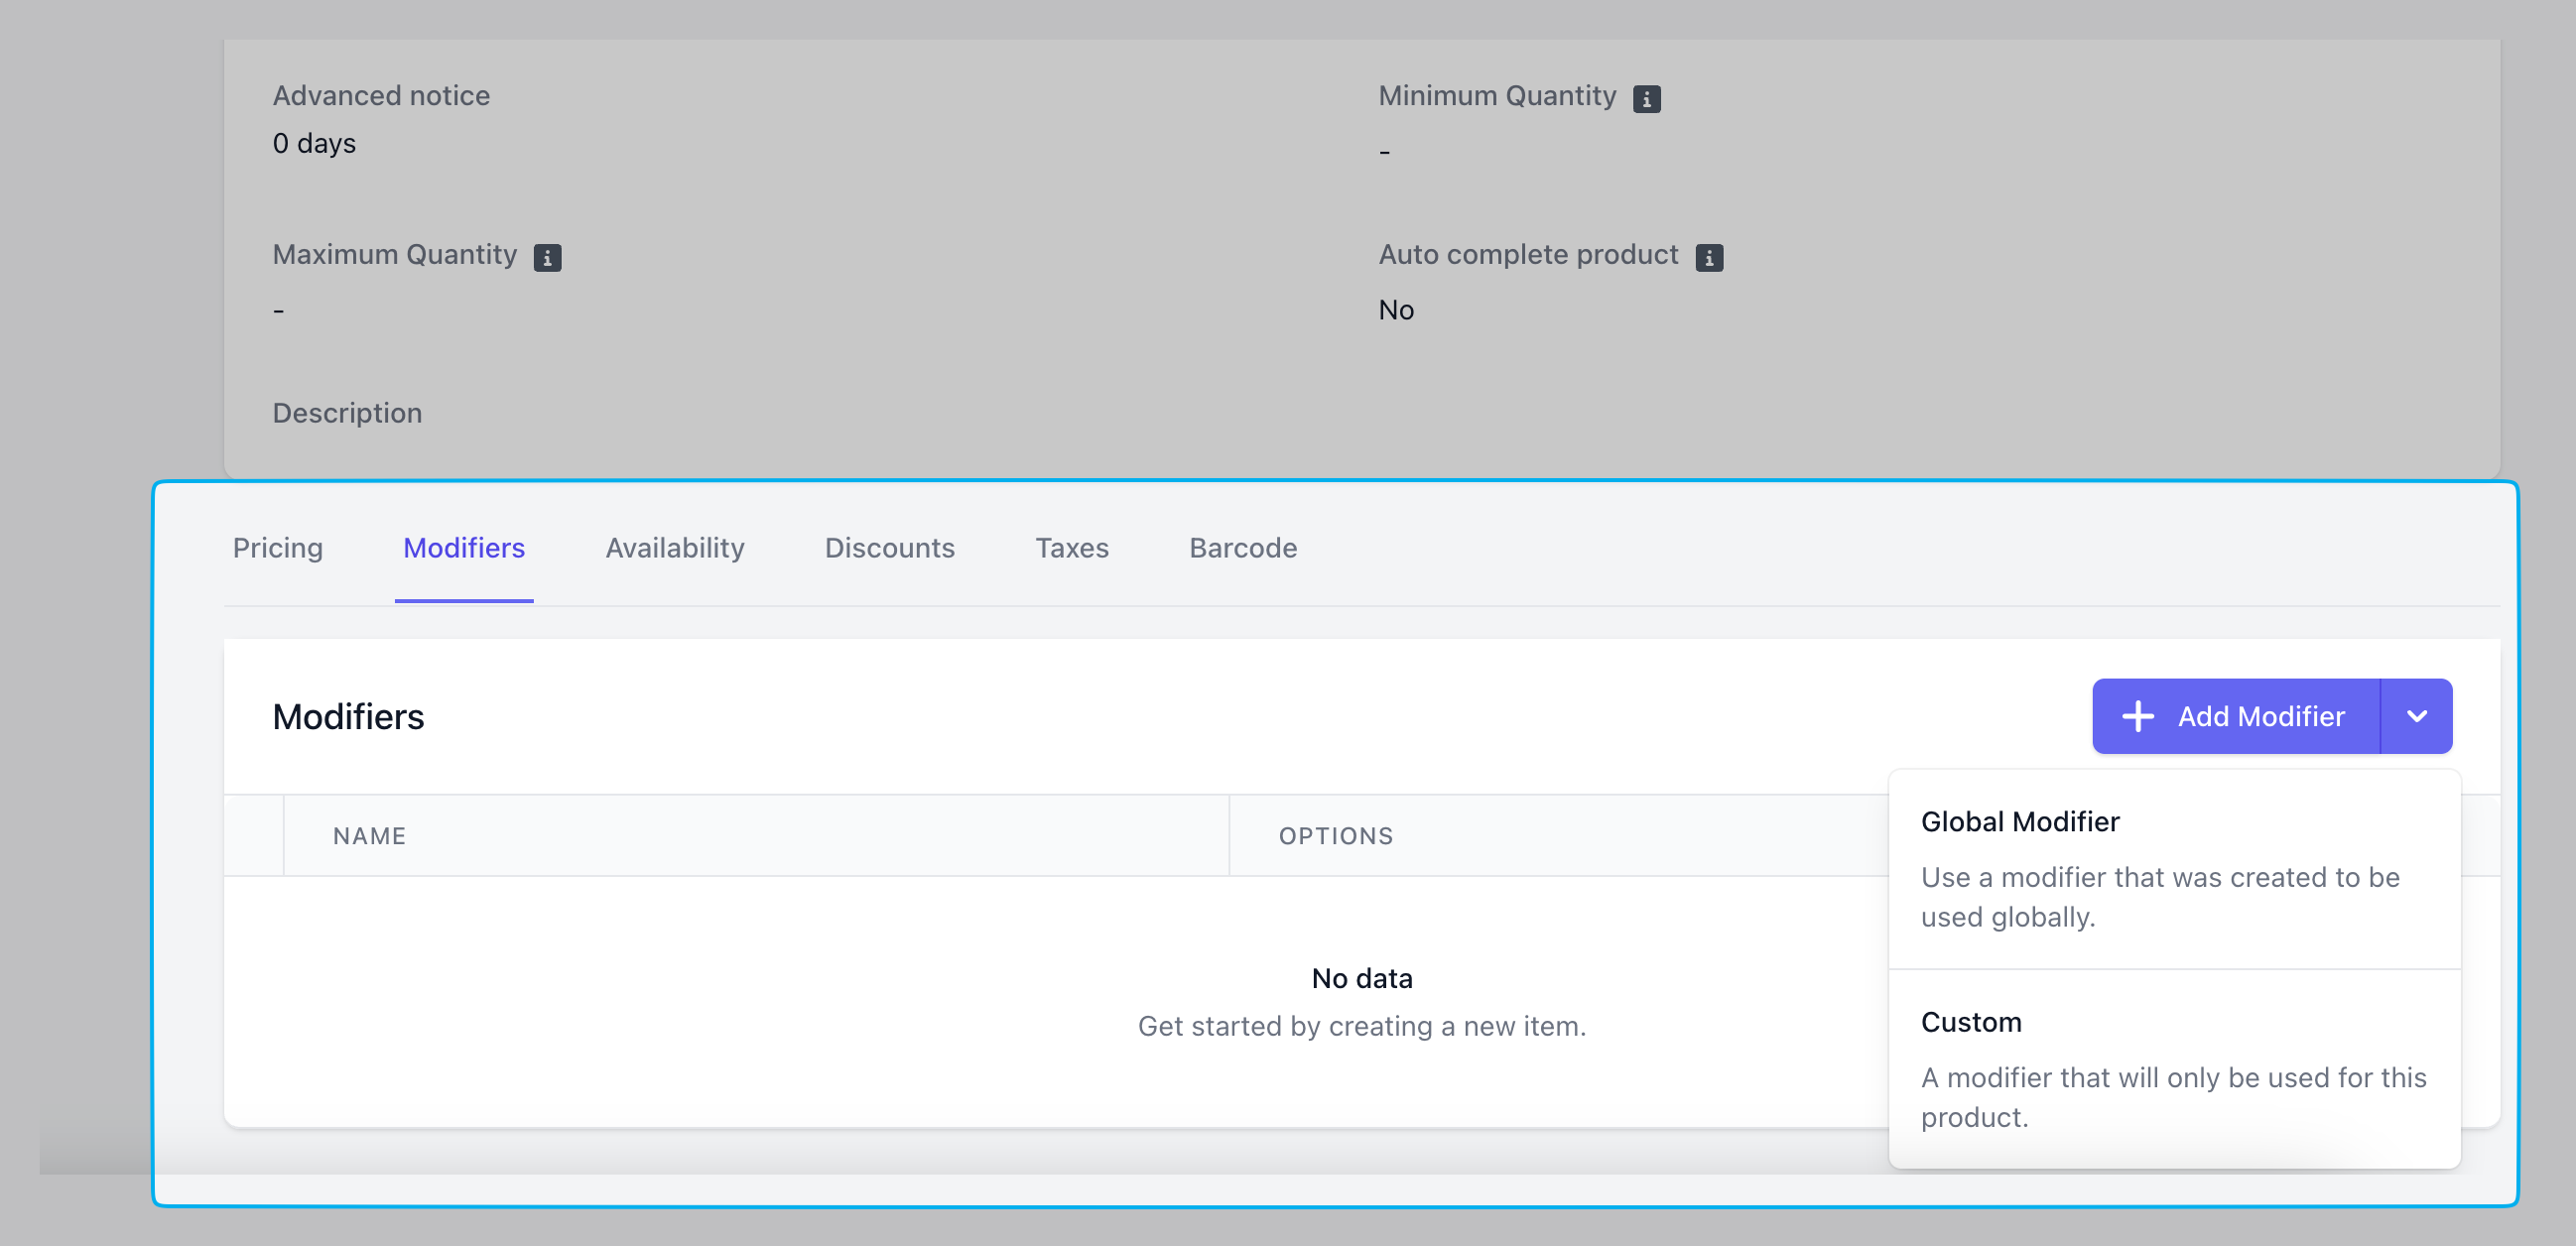Image resolution: width=2576 pixels, height=1246 pixels.
Task: Click the OPTIONS column header
Action: click(1335, 836)
